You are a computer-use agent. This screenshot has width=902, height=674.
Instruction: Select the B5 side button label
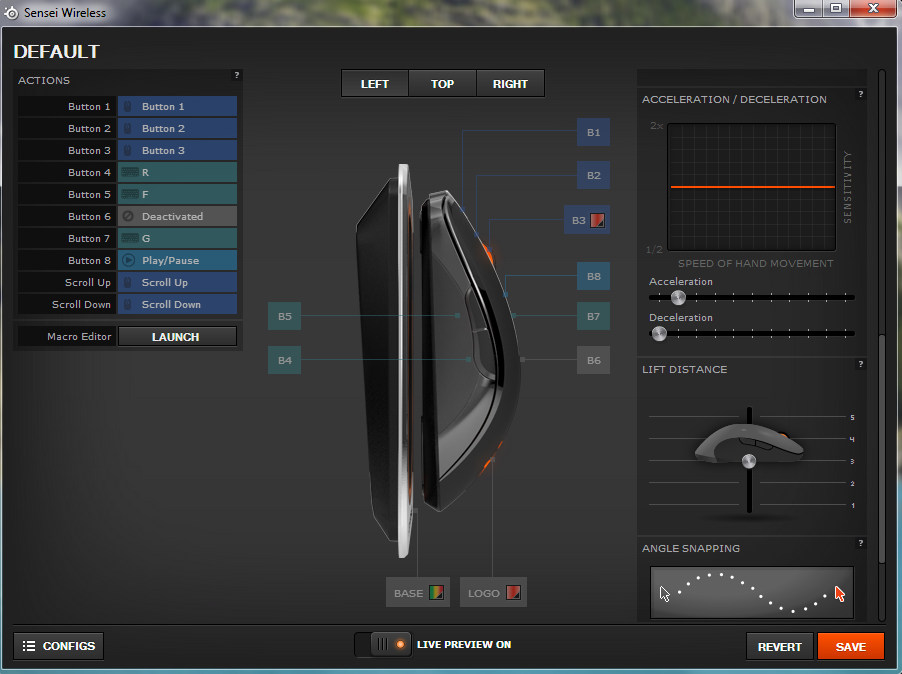coord(285,317)
